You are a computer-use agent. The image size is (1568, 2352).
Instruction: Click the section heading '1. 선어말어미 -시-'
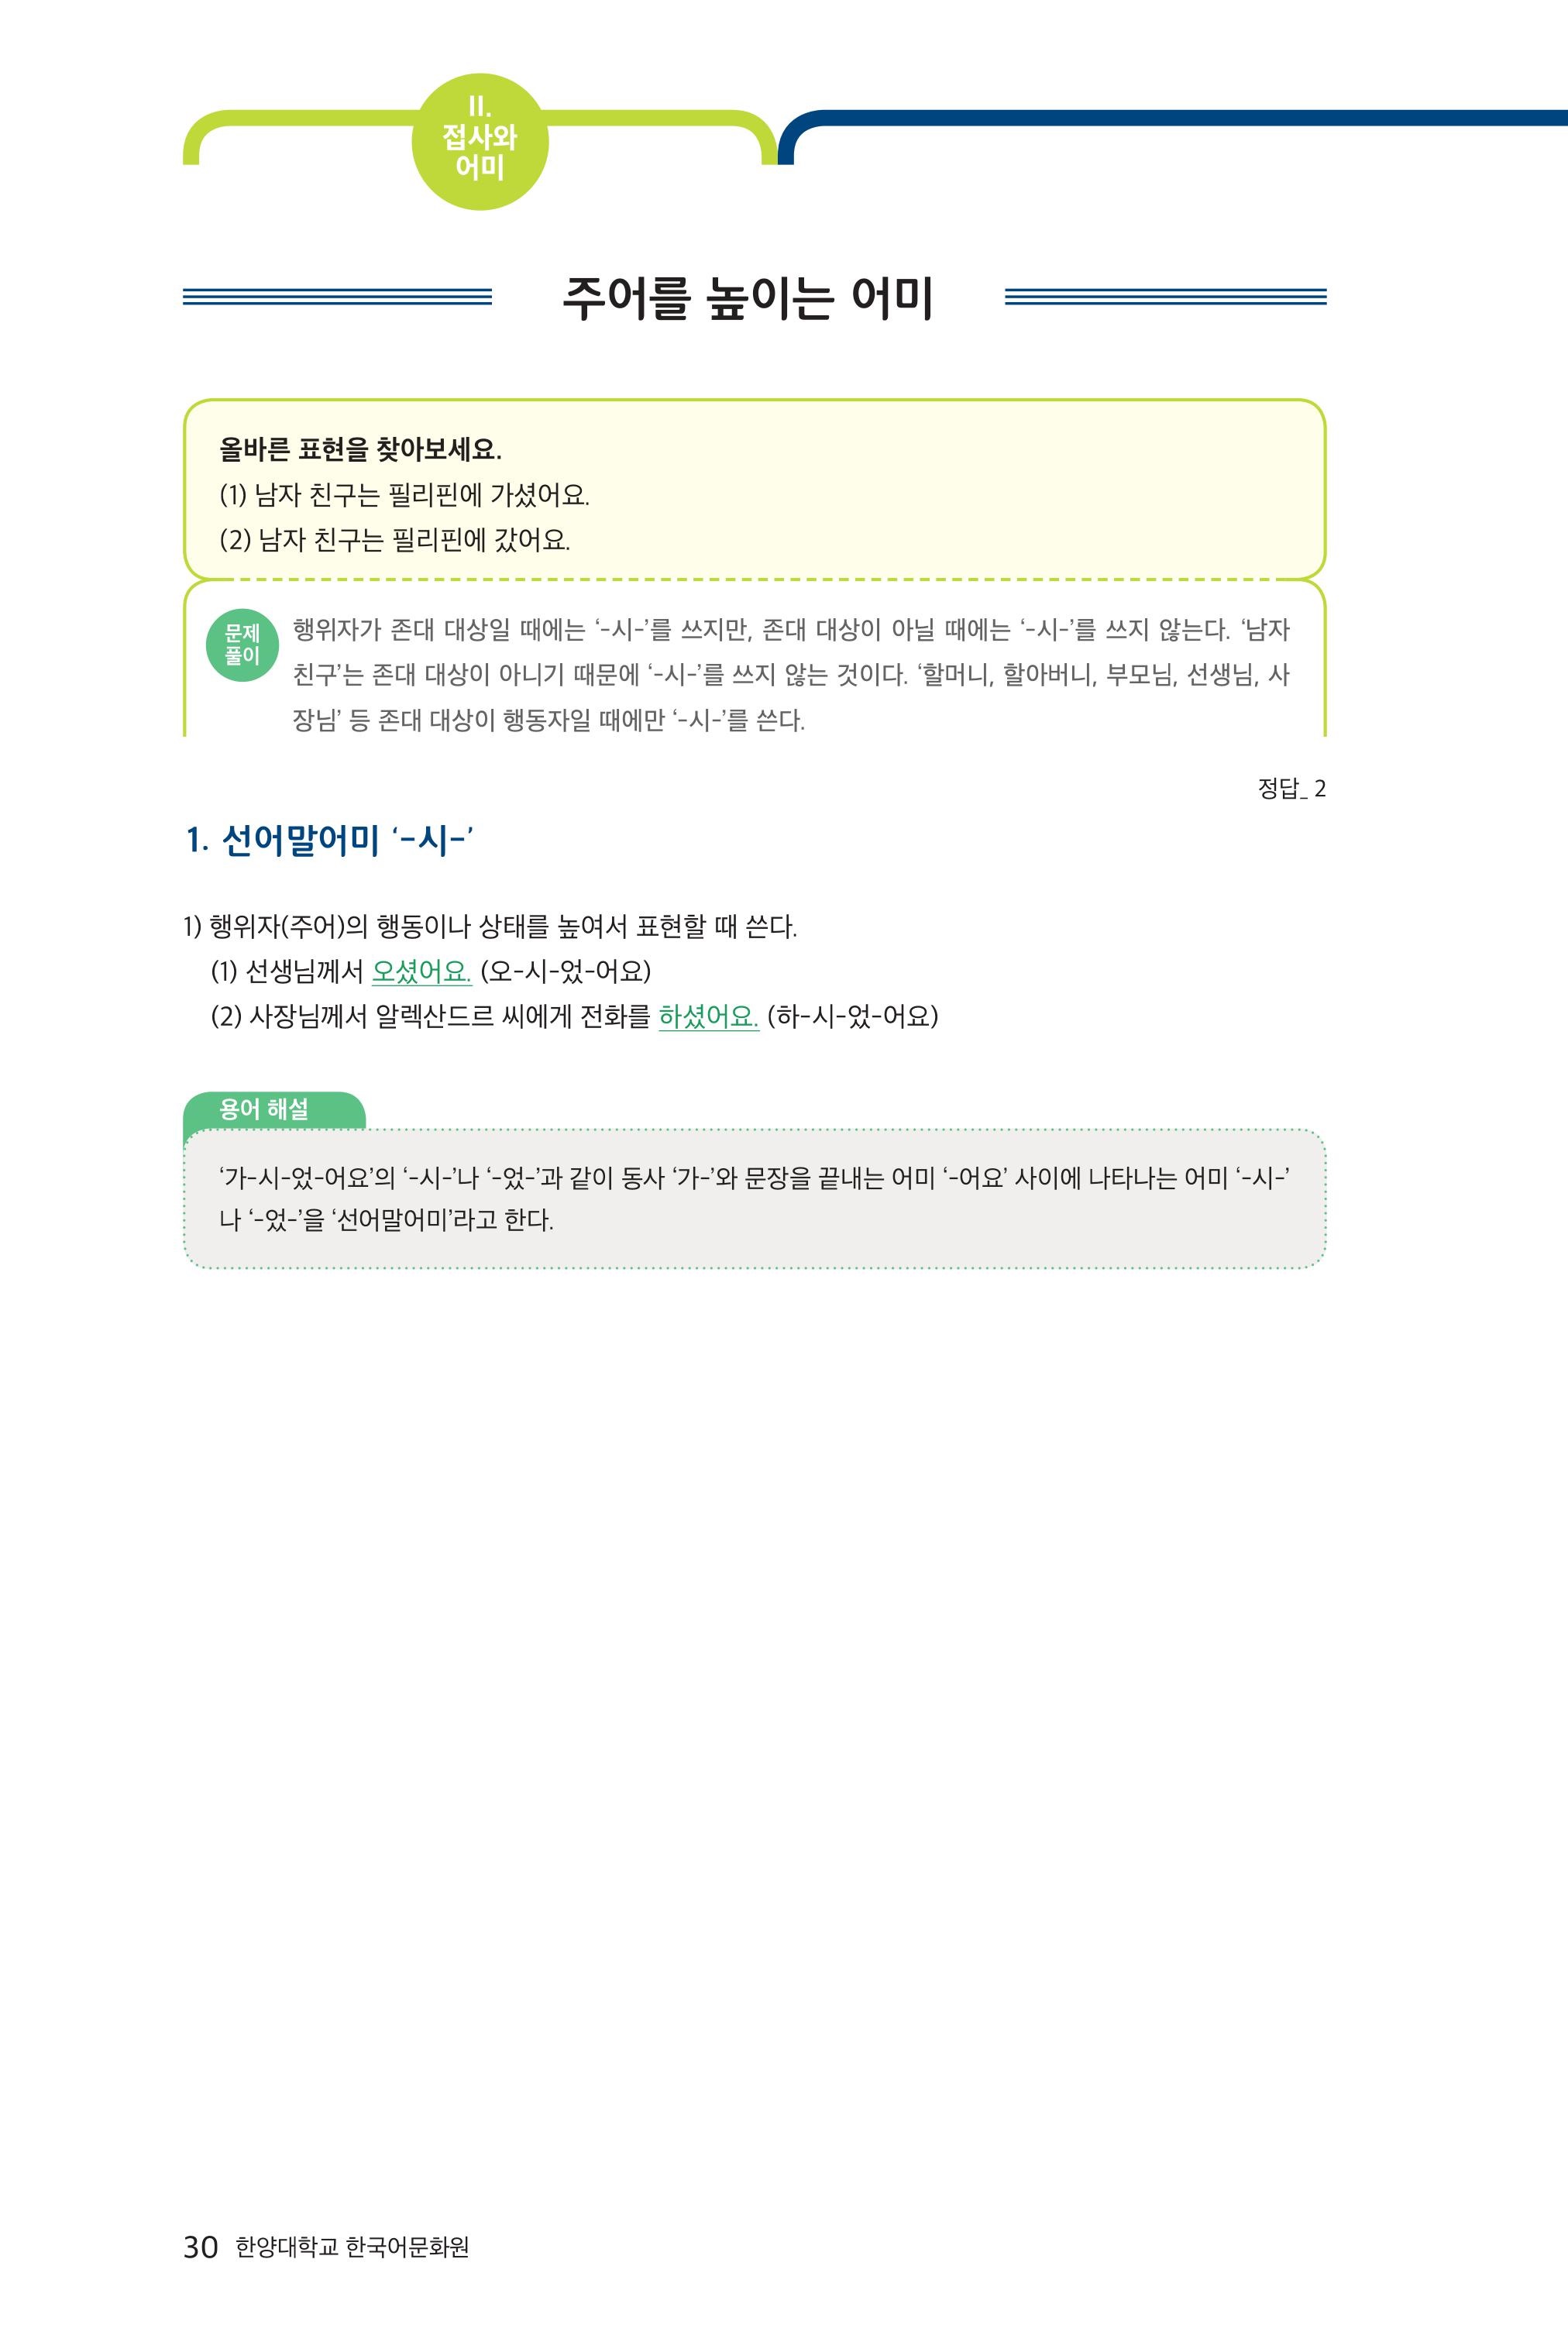[x=330, y=841]
